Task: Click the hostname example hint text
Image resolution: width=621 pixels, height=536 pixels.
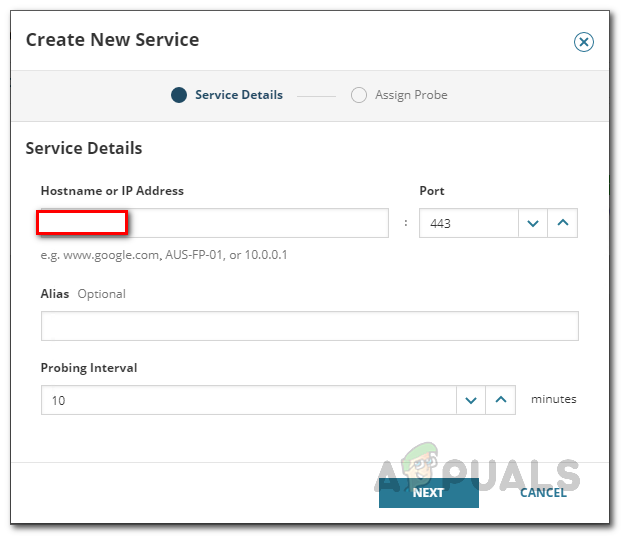Action: tap(164, 255)
